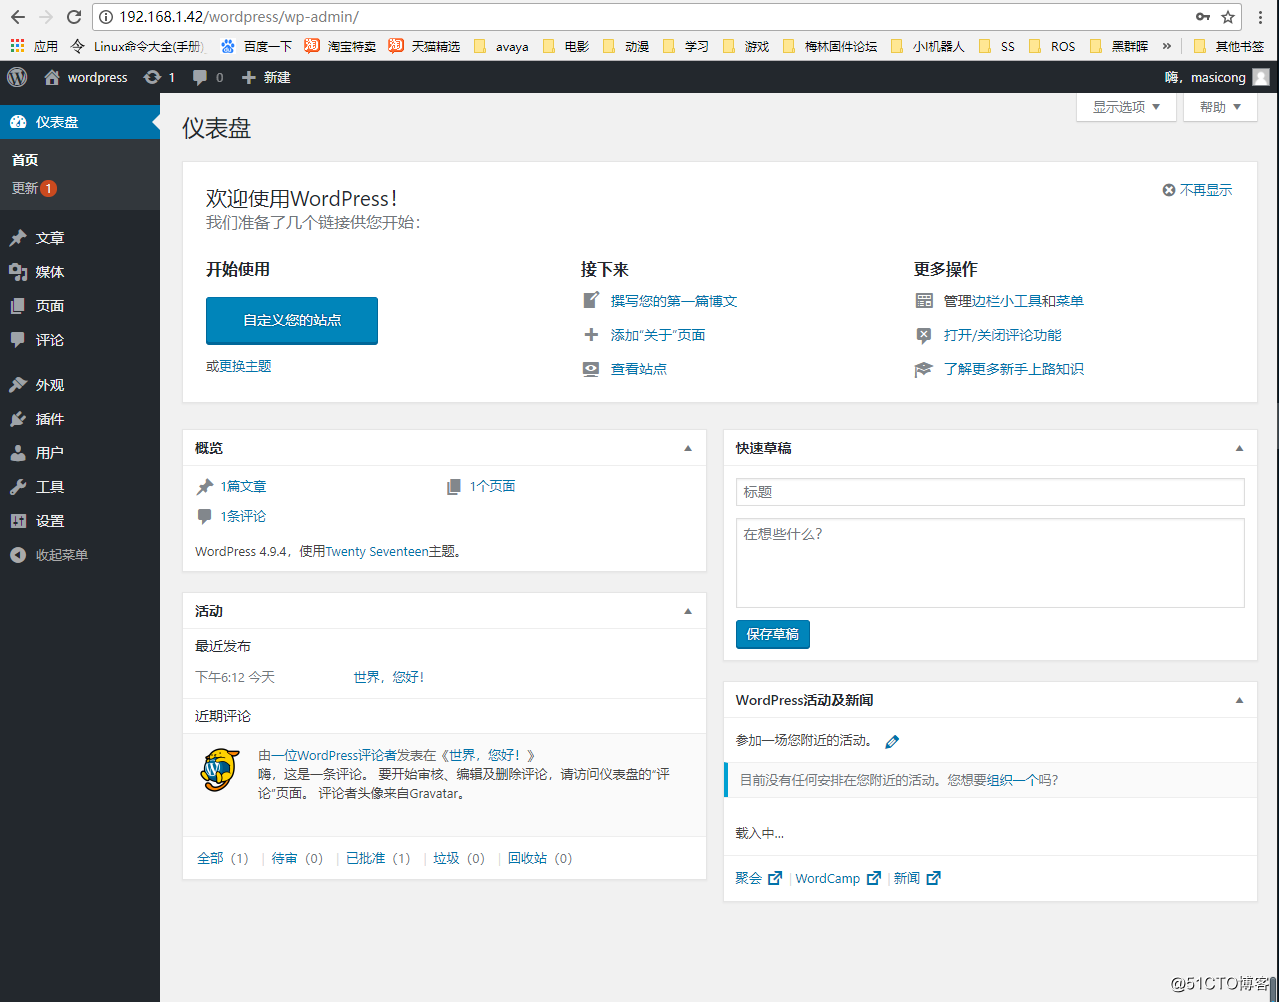
Task: Click 1篇文章 link
Action: [x=243, y=486]
